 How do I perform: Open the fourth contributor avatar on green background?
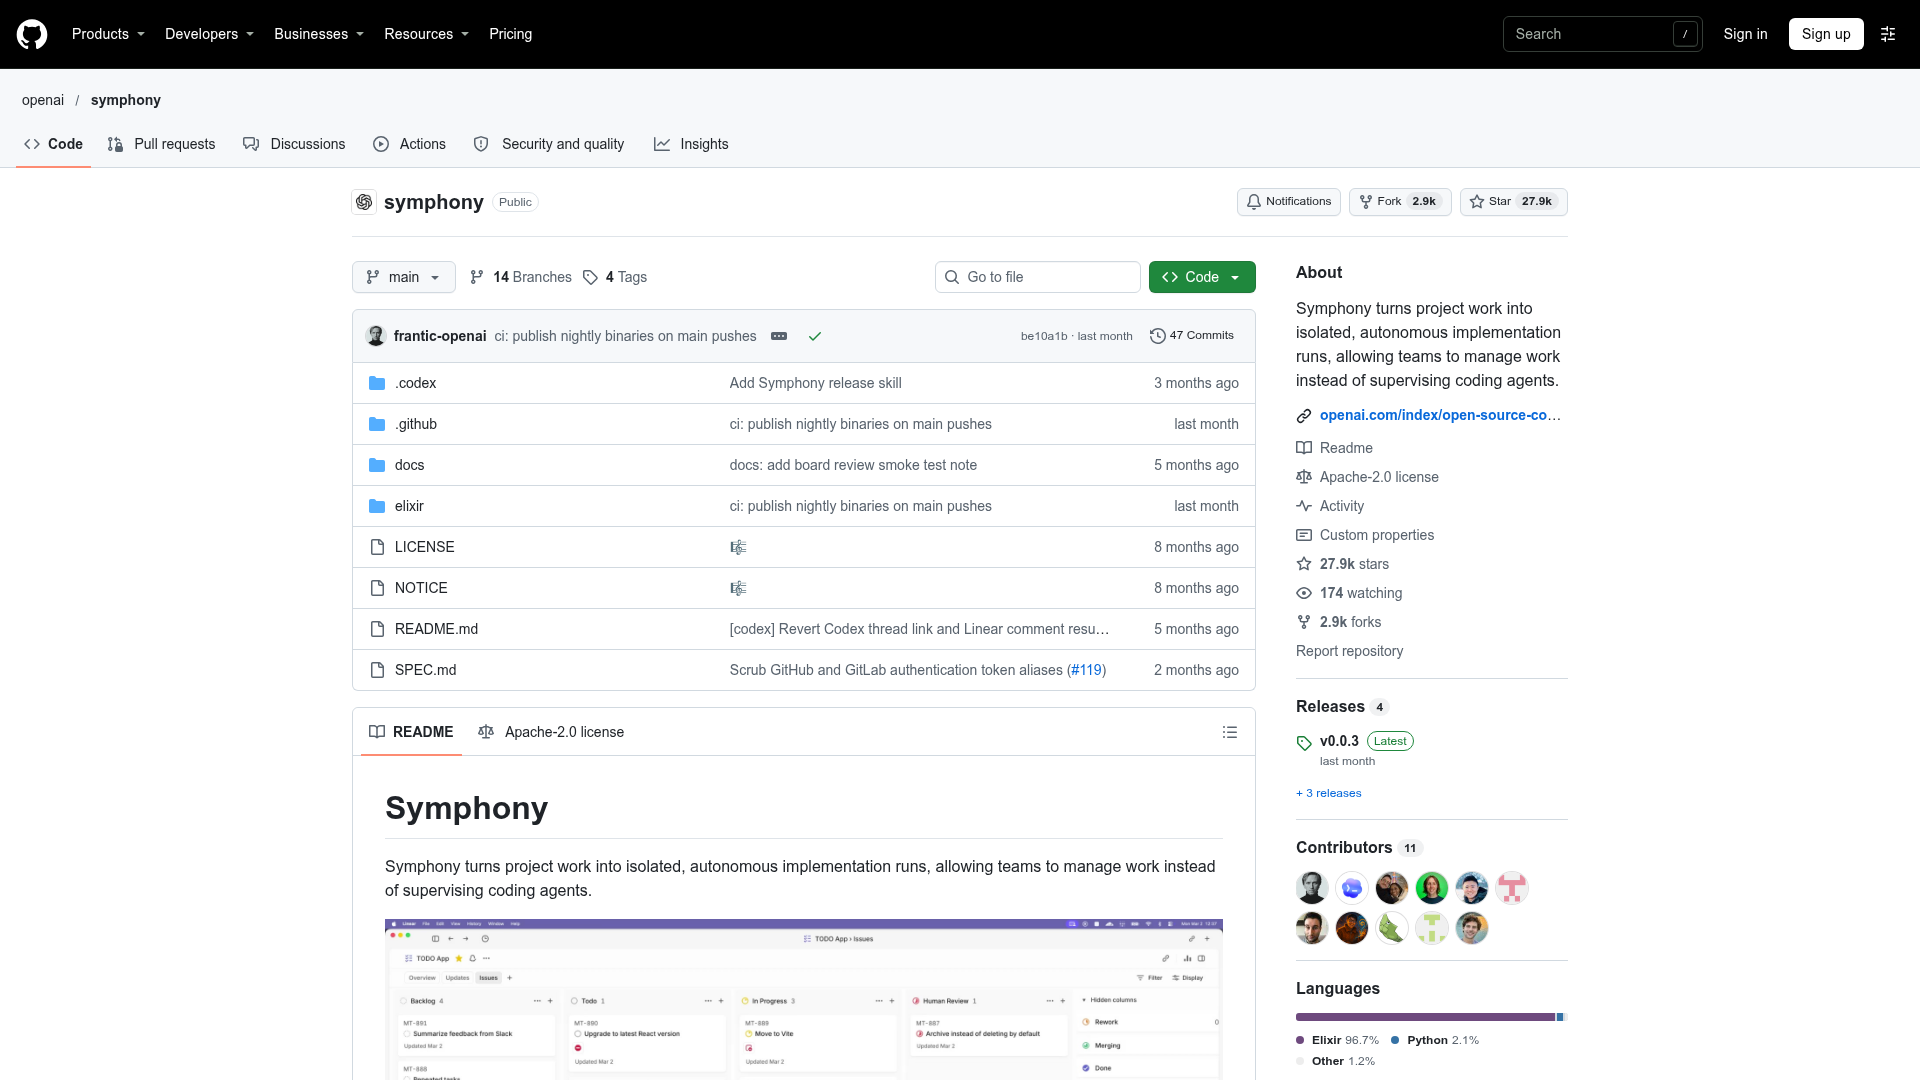point(1432,888)
